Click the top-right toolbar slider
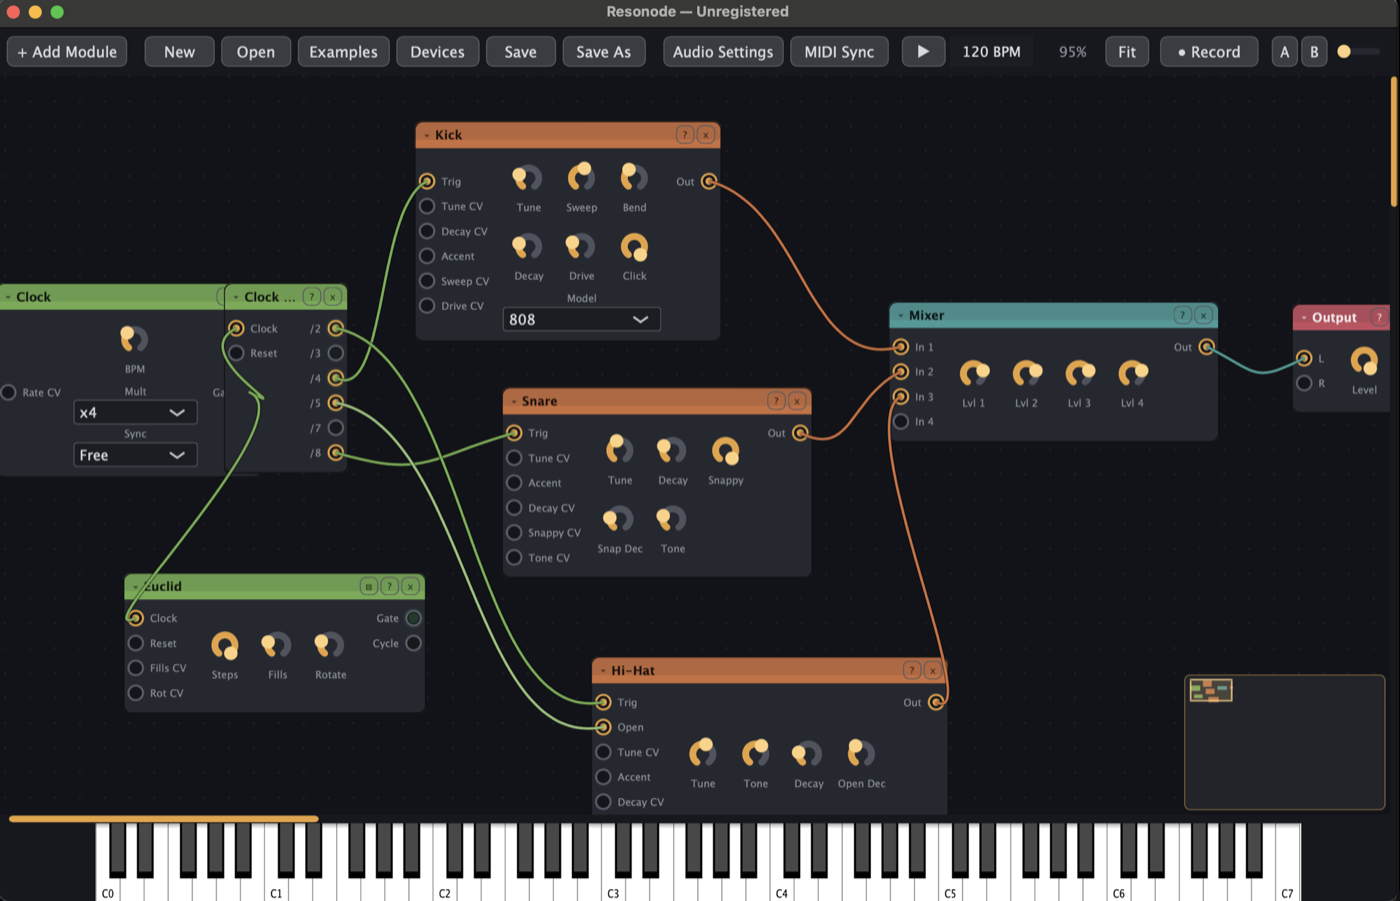 point(1359,52)
